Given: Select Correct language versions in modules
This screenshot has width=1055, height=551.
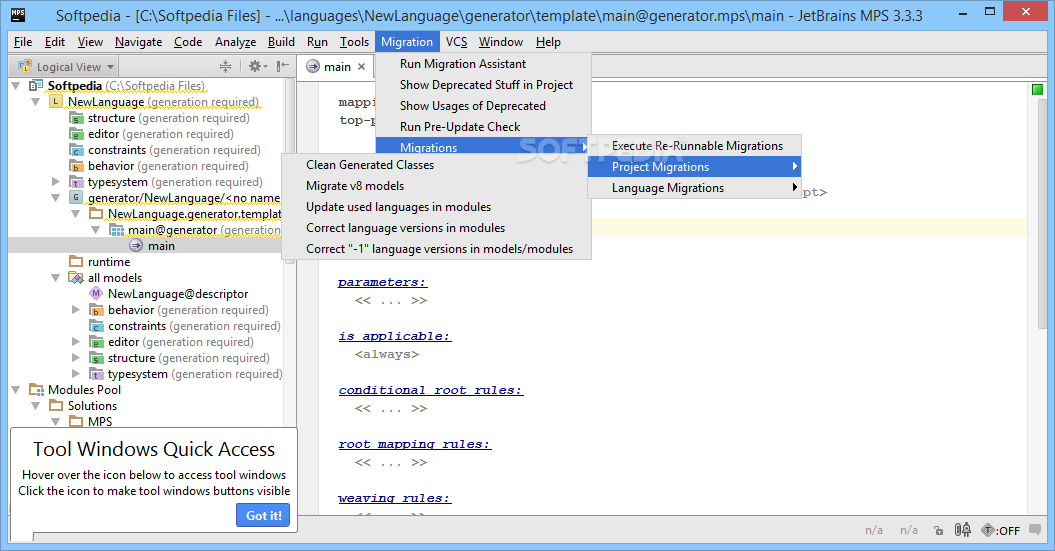Looking at the screenshot, I should tap(436, 227).
